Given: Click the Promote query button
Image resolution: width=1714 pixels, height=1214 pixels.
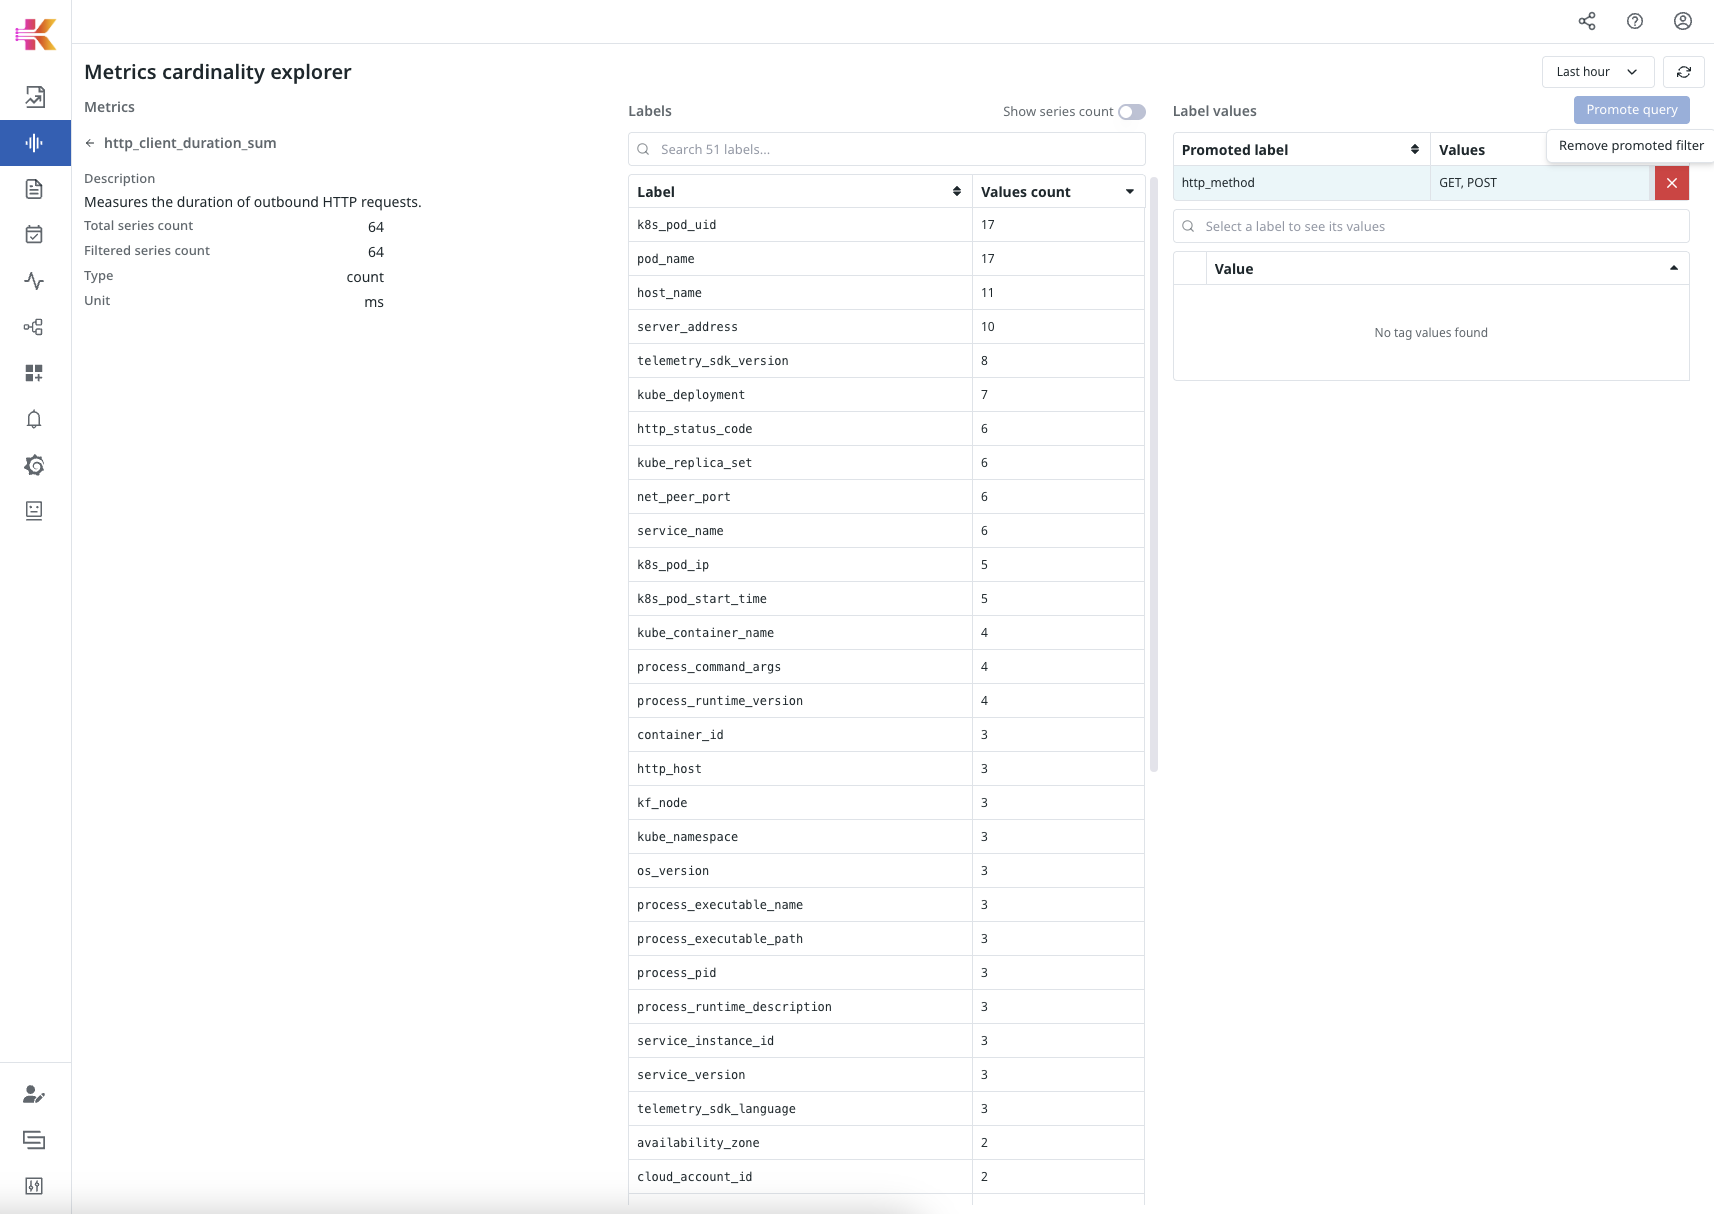Looking at the screenshot, I should pyautogui.click(x=1631, y=110).
